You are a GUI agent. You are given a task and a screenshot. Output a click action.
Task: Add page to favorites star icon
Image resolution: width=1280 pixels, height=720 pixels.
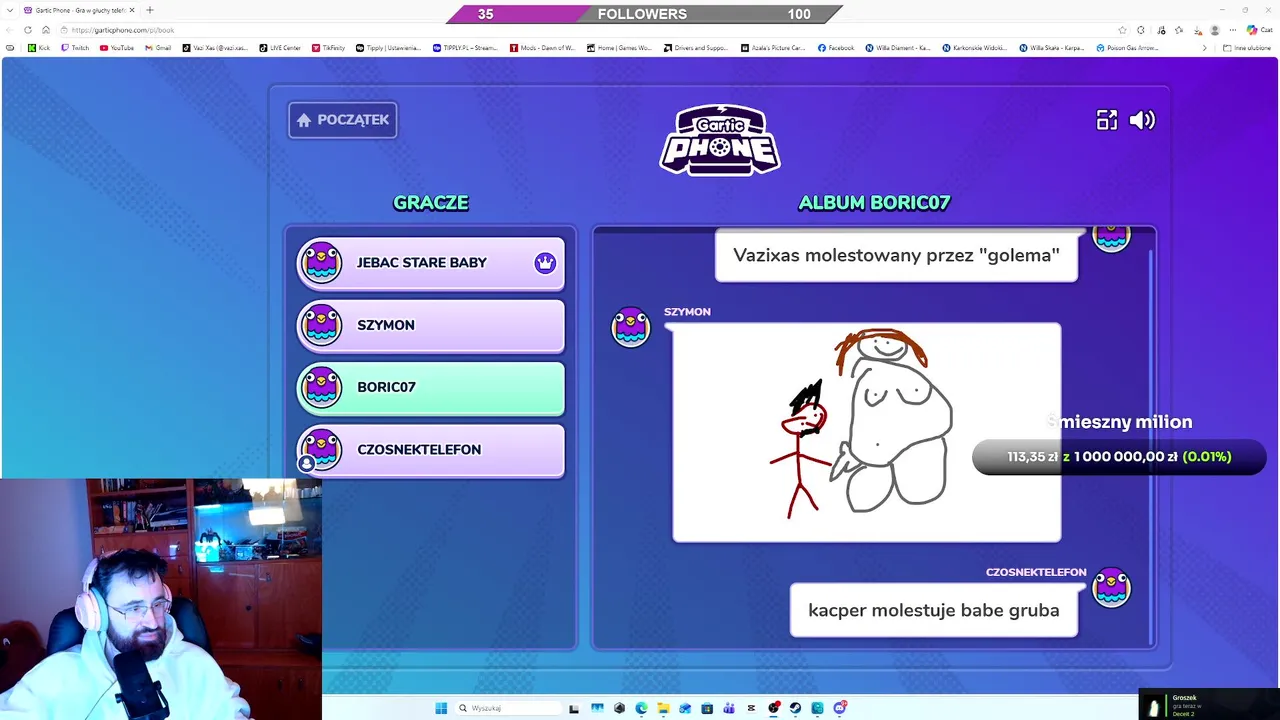click(x=1122, y=30)
